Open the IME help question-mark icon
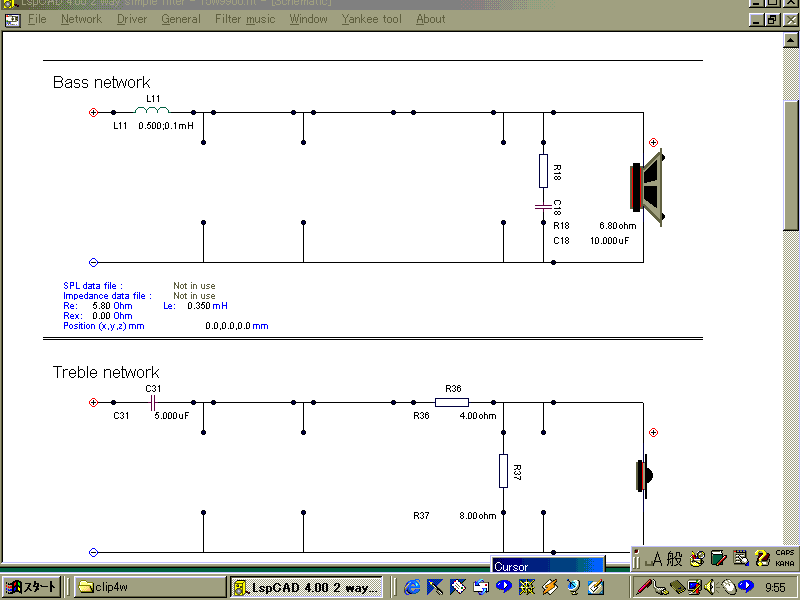The width and height of the screenshot is (800, 600). click(x=761, y=558)
